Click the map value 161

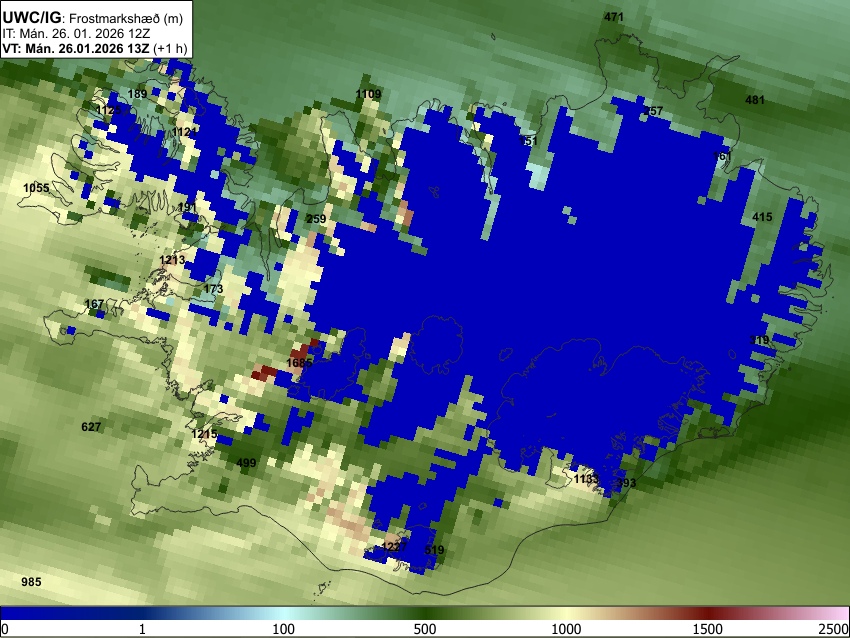(722, 156)
